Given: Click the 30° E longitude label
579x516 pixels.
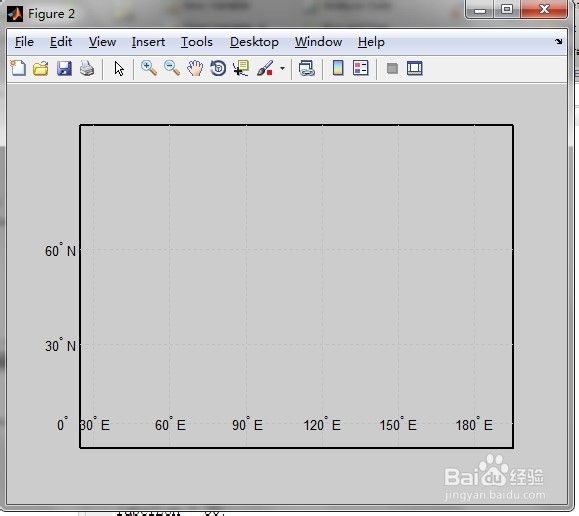Looking at the screenshot, I should (95, 424).
